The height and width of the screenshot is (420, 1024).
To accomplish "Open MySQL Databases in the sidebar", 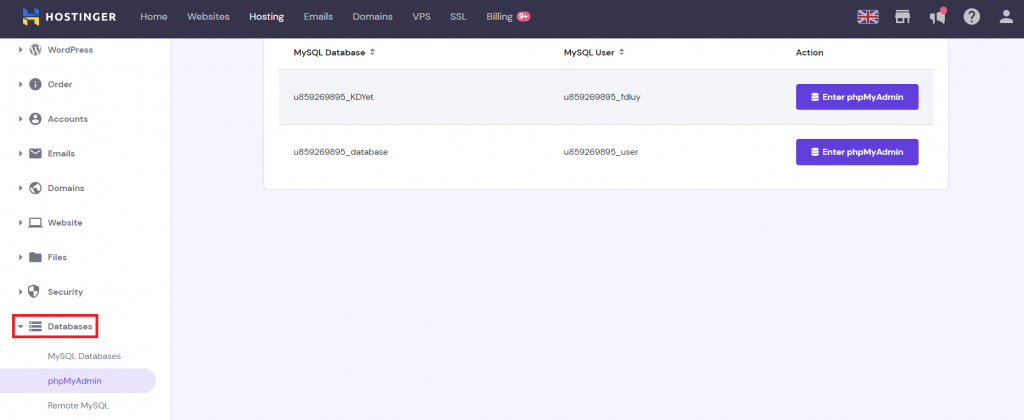I will [84, 356].
